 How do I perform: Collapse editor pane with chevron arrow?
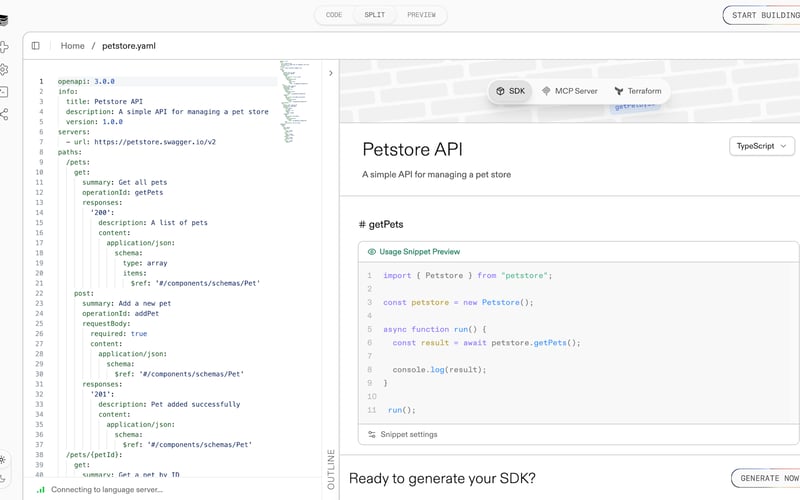pyautogui.click(x=331, y=73)
